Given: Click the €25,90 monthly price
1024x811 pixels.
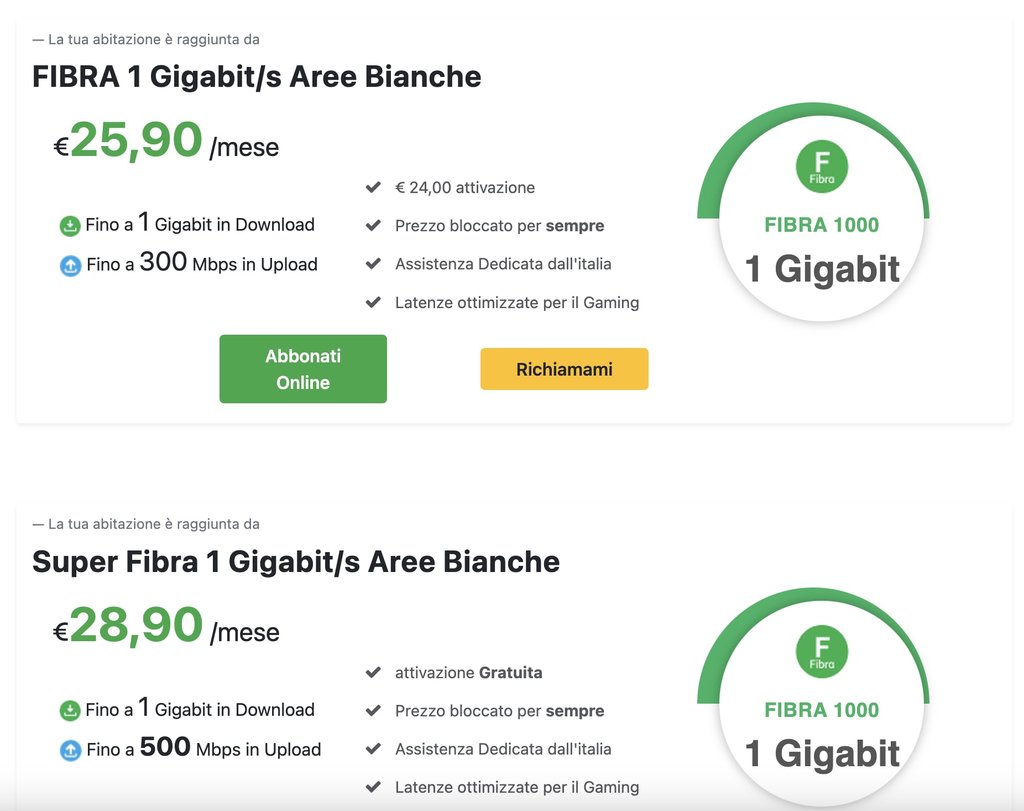Looking at the screenshot, I should [x=166, y=141].
